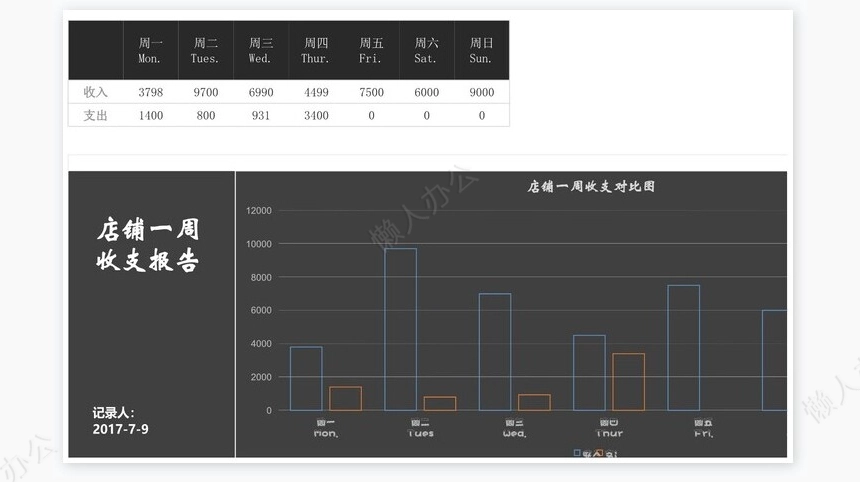Click the 记录人 date text 2017-7-9
The image size is (860, 482).
121,429
